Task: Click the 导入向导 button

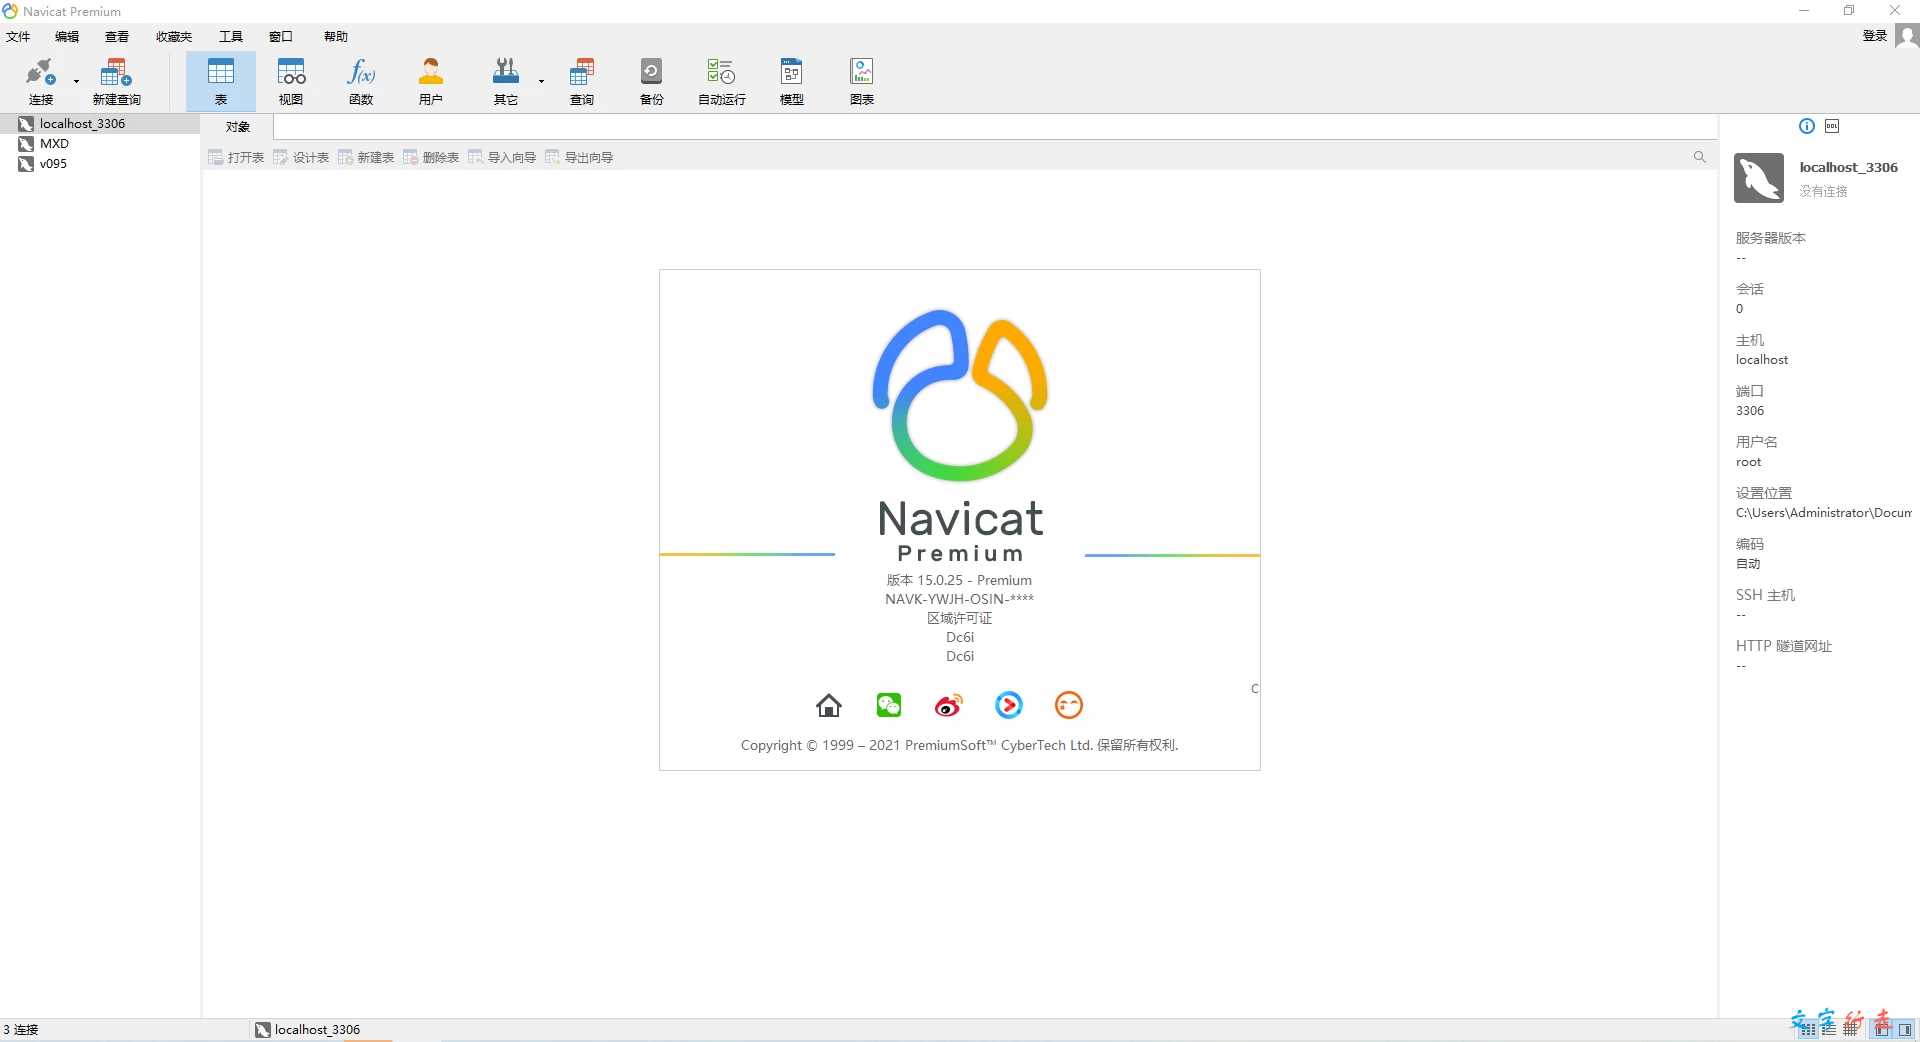Action: (x=502, y=158)
